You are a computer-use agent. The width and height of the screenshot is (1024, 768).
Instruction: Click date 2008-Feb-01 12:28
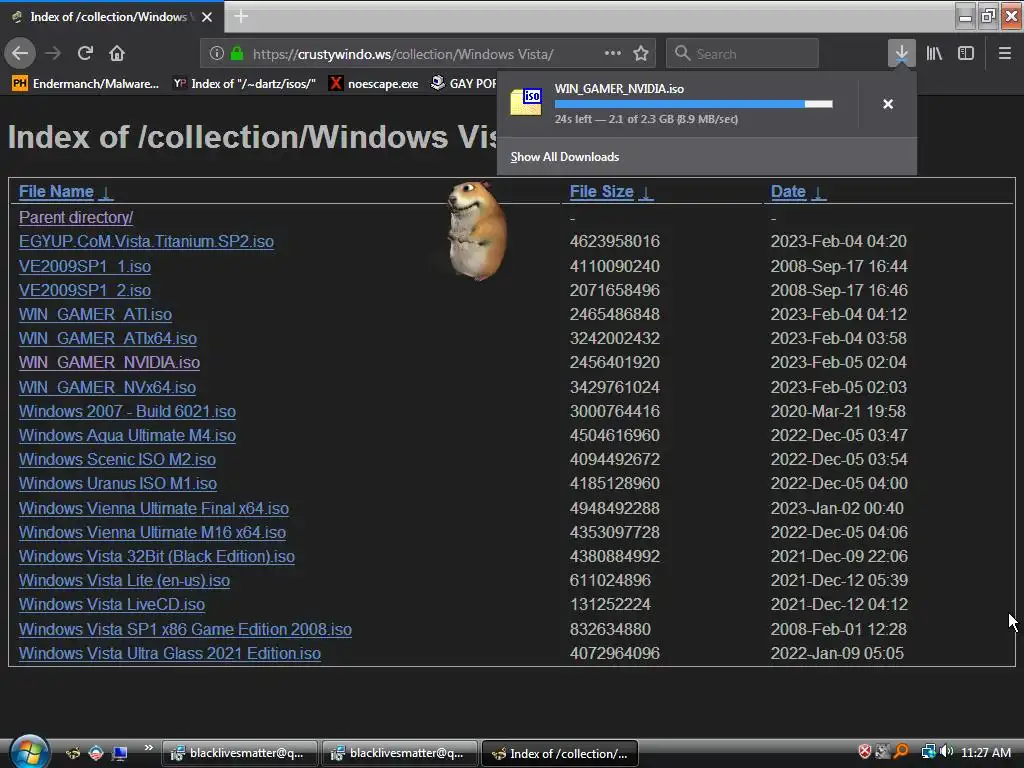tap(838, 630)
